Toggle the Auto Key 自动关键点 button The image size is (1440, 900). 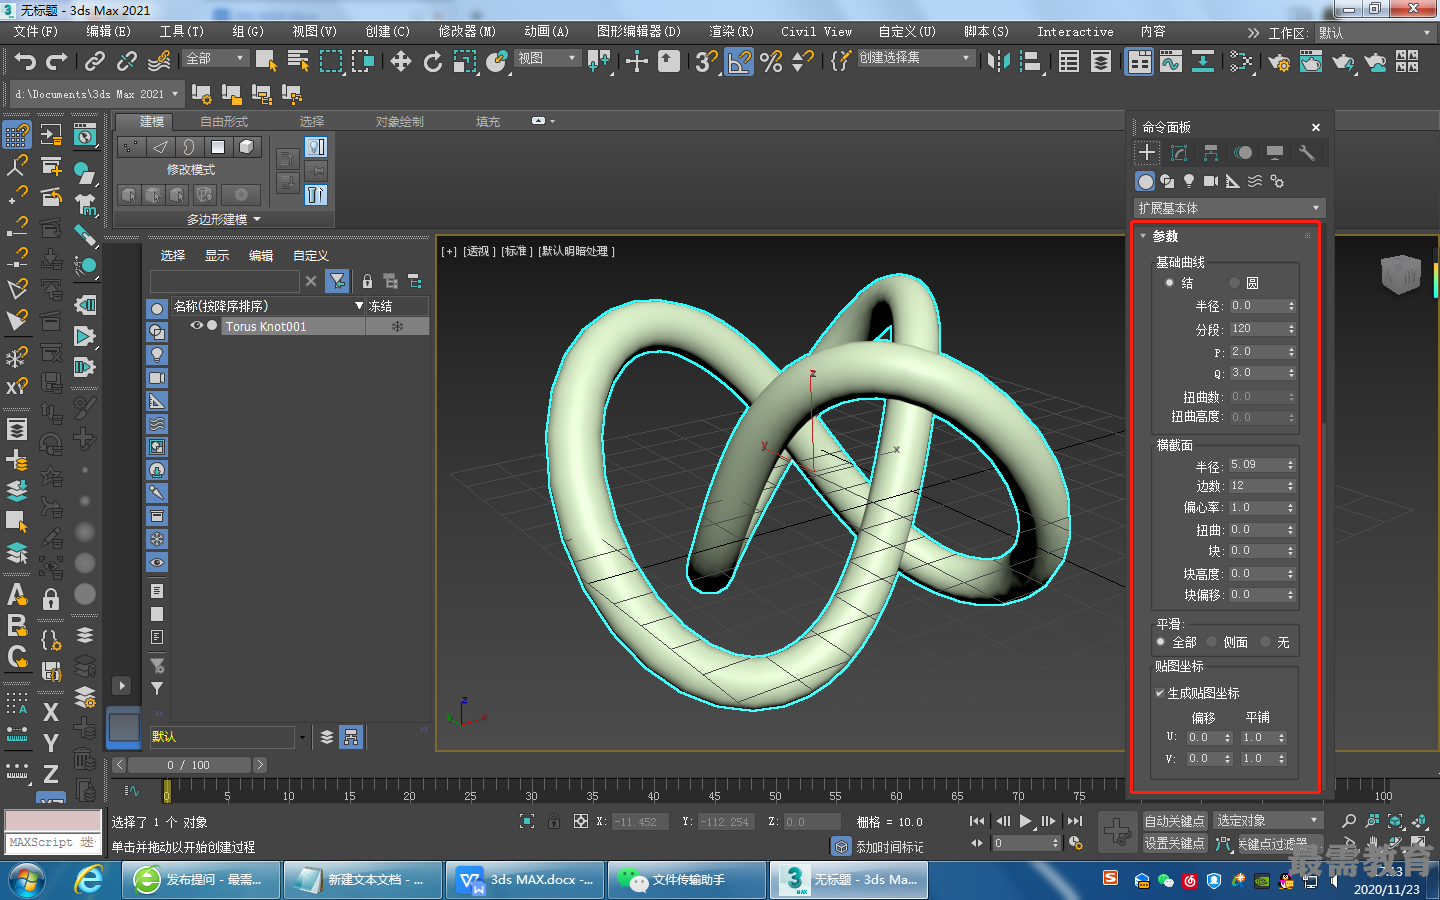(1175, 821)
